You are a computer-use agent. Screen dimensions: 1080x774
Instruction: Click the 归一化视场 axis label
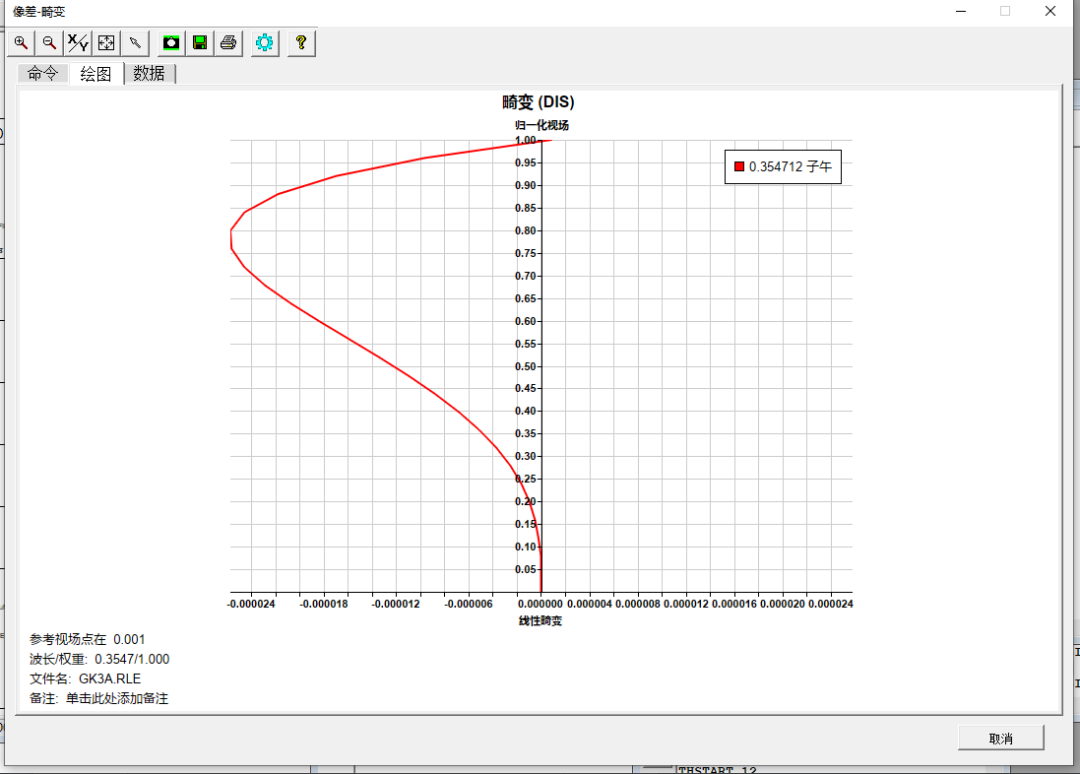pos(541,125)
